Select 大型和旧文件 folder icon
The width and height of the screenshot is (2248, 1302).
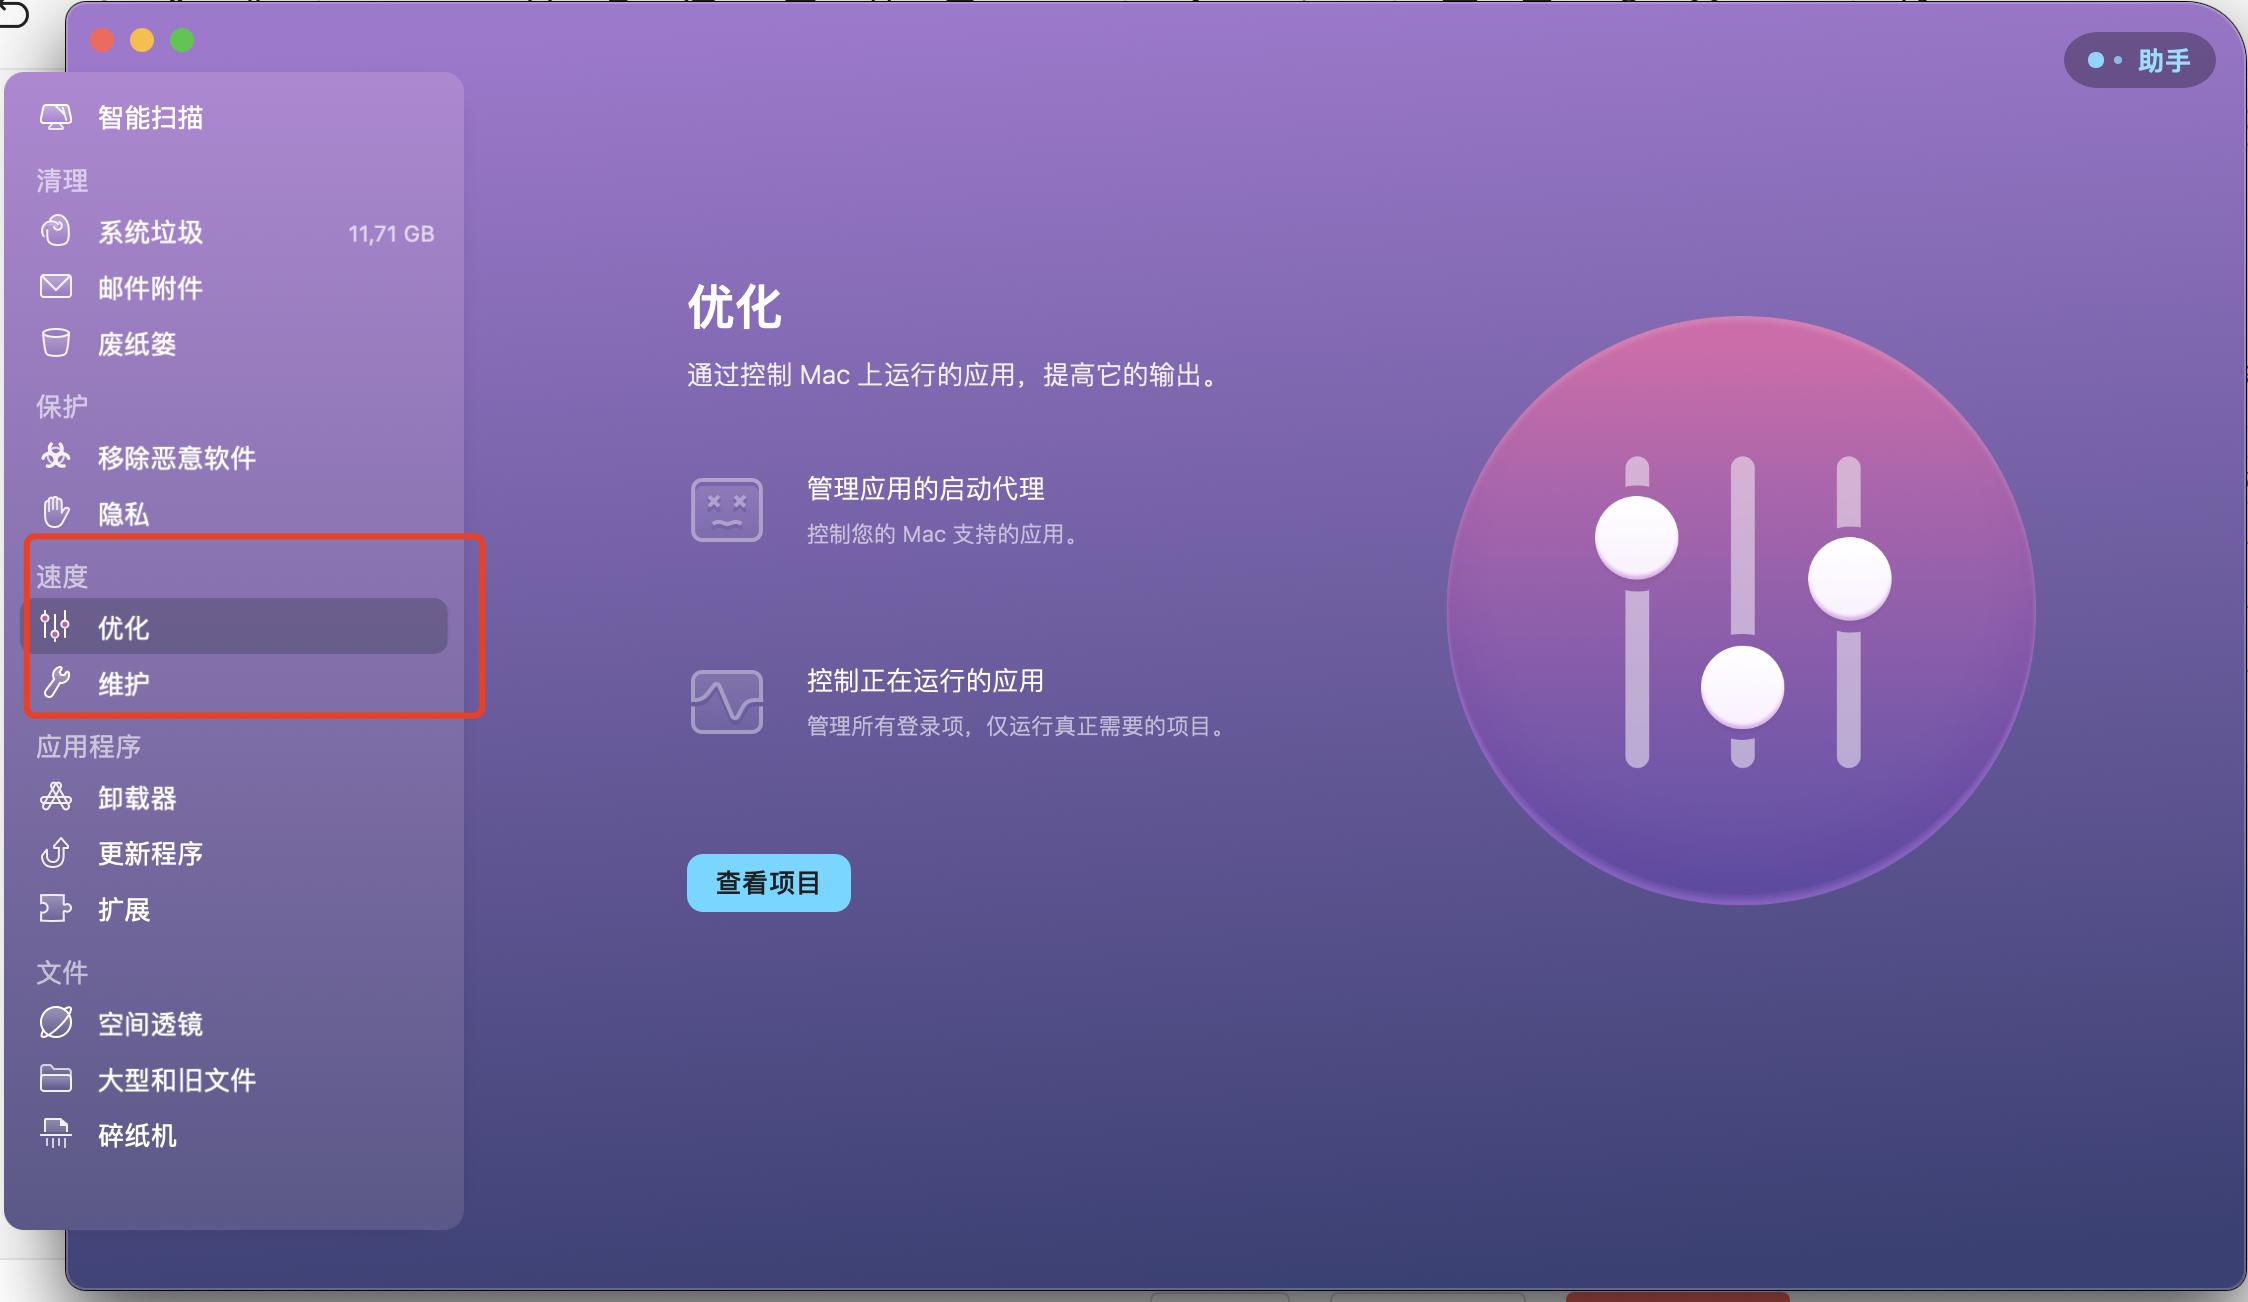pos(57,1079)
